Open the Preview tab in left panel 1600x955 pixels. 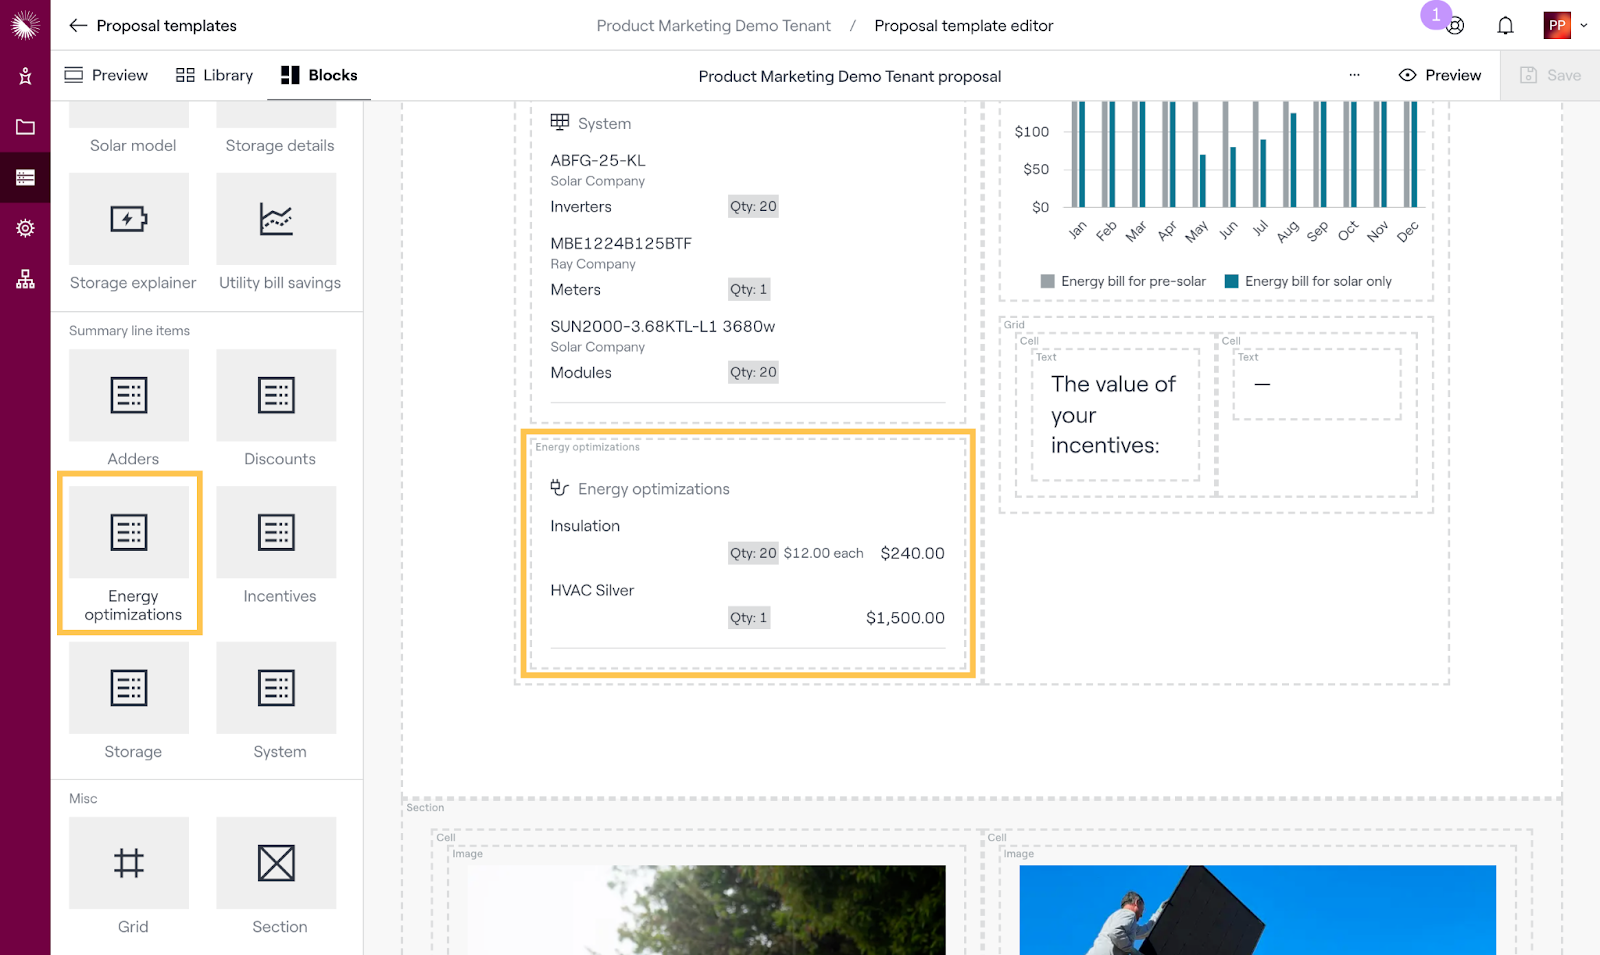pyautogui.click(x=106, y=75)
